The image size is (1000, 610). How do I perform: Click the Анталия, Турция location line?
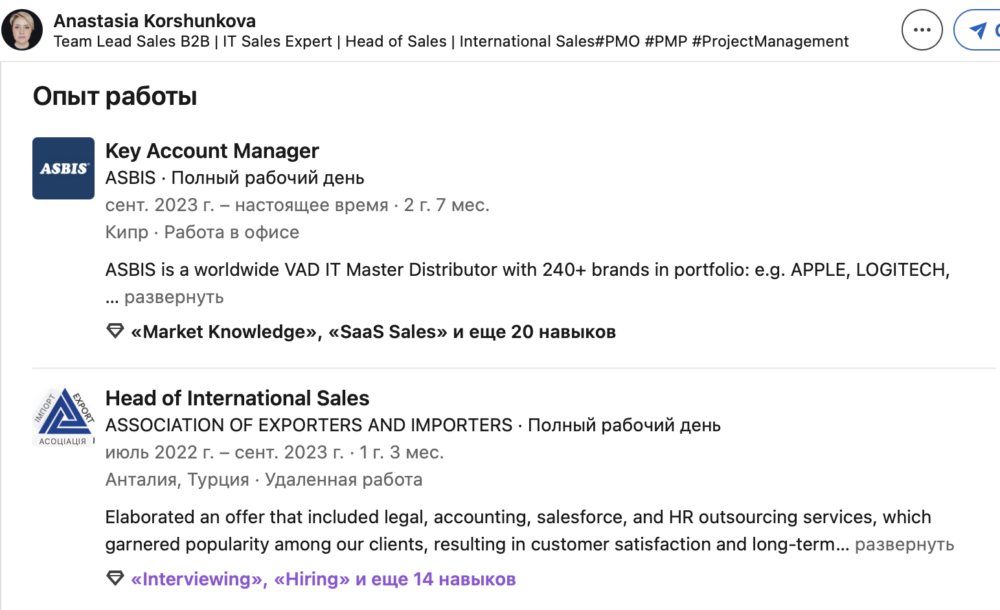click(x=177, y=479)
